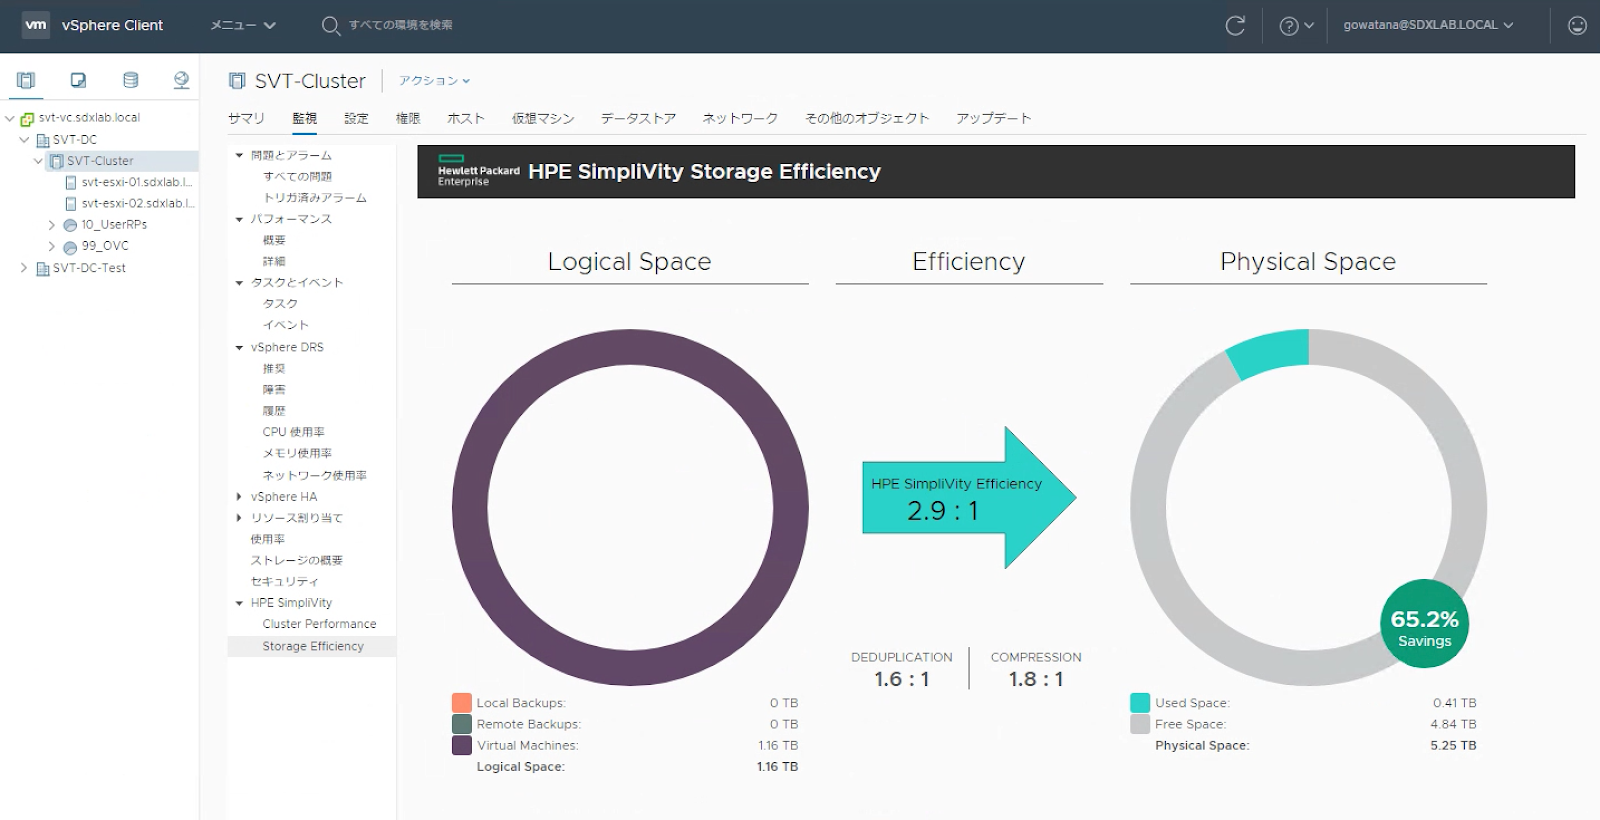Click the Virtual Machines purple legend swatch
The image size is (1600, 820).
461,745
